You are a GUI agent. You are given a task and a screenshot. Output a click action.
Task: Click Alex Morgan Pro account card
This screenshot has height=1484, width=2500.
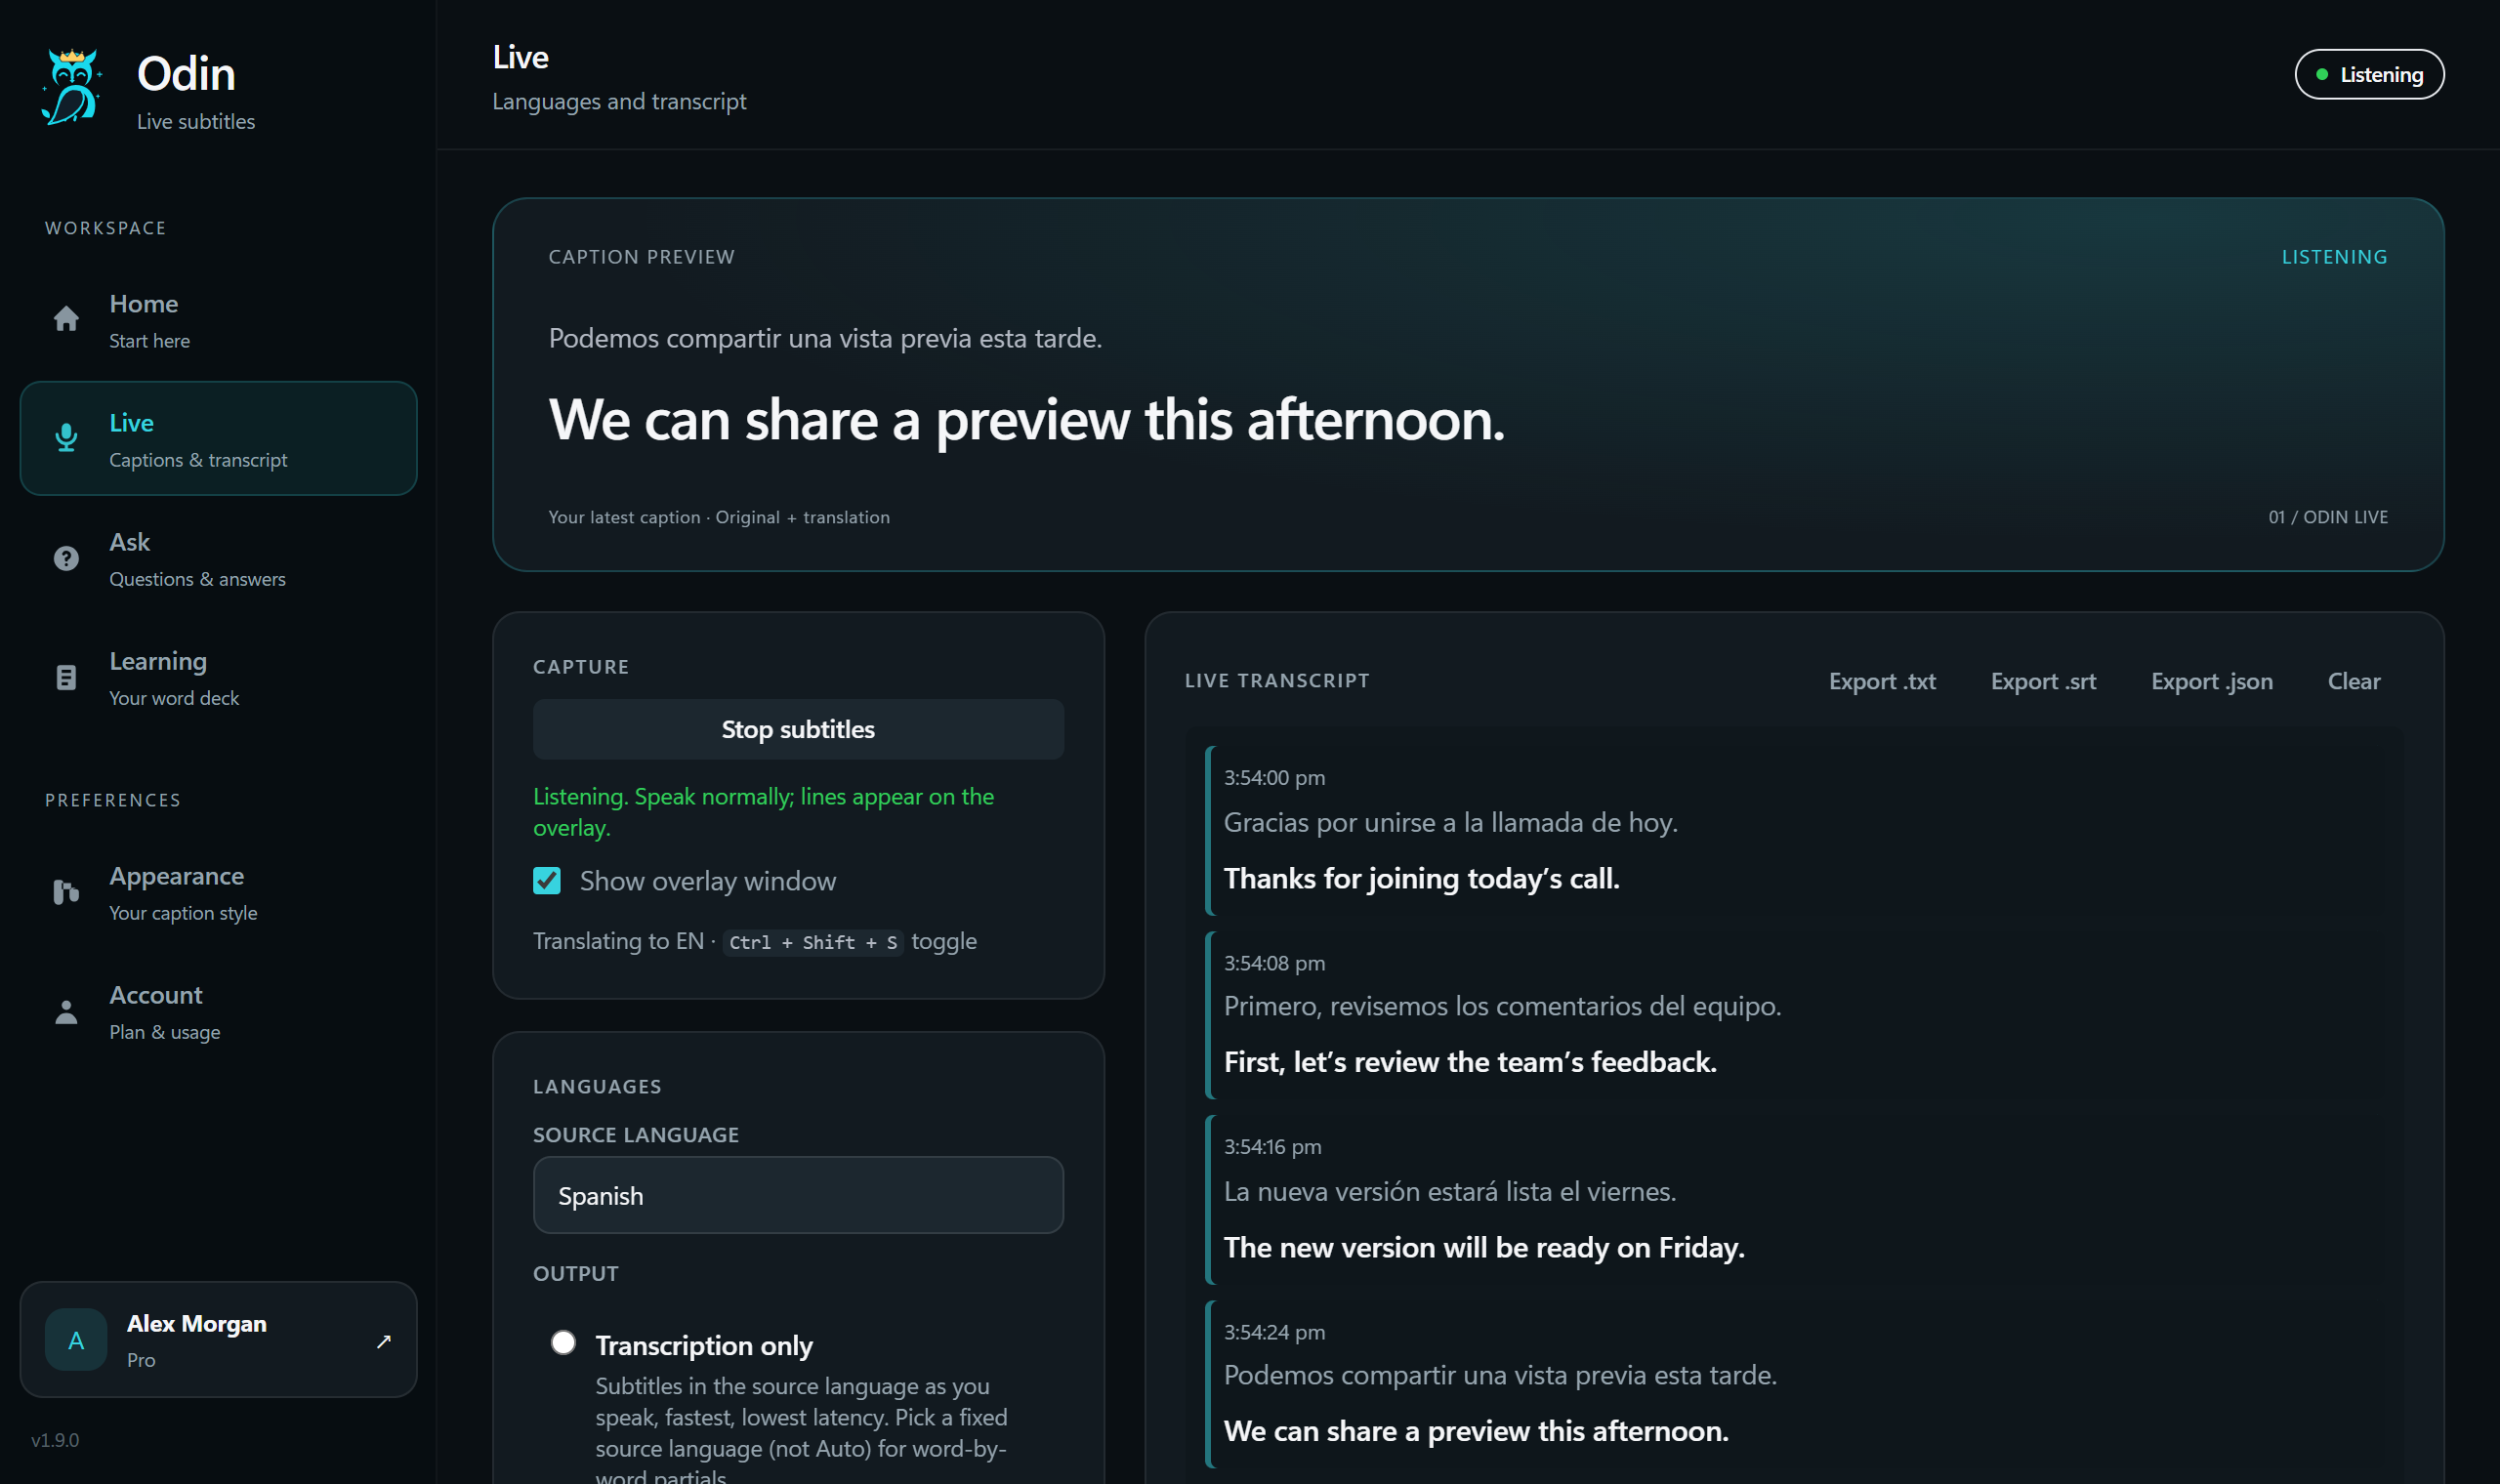tap(218, 1340)
